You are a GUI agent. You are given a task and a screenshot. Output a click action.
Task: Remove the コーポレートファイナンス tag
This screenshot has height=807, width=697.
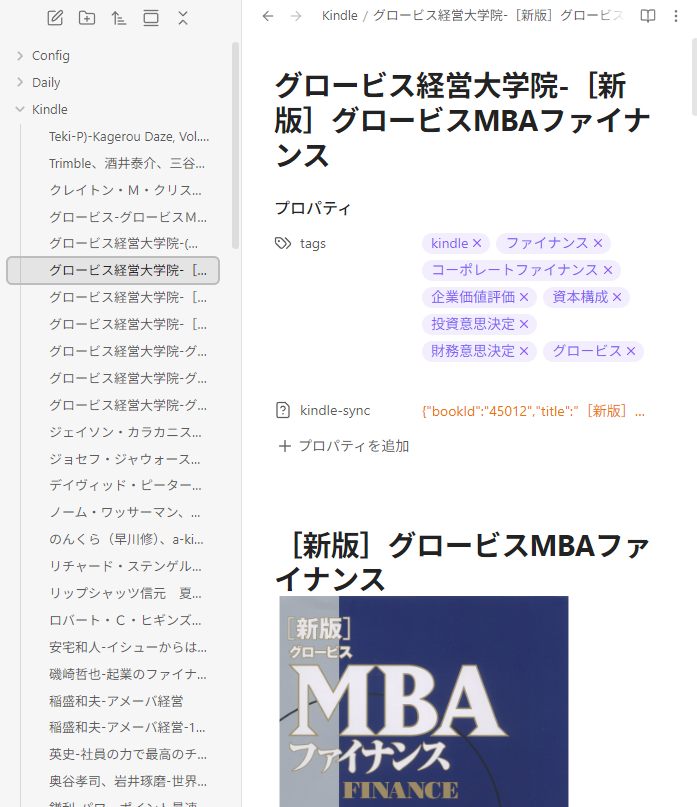point(608,270)
